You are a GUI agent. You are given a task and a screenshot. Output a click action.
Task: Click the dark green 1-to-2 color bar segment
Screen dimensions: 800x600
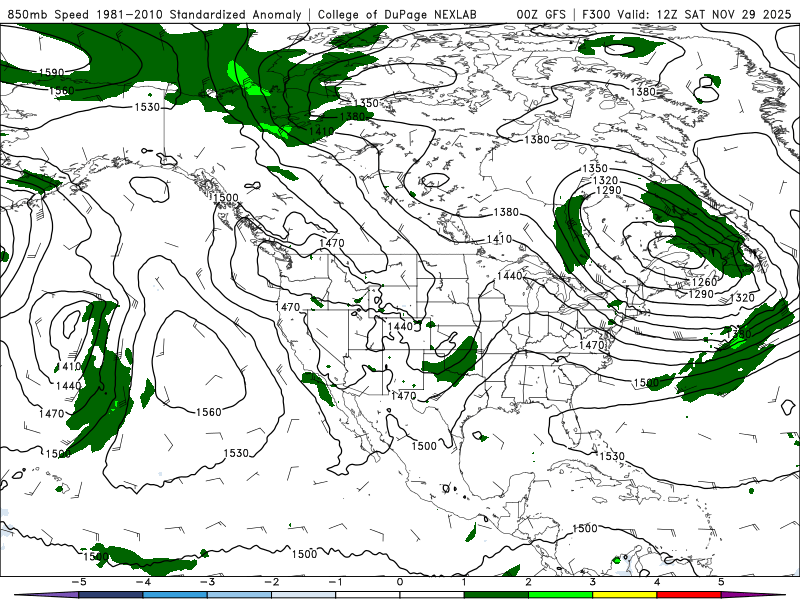point(496,595)
